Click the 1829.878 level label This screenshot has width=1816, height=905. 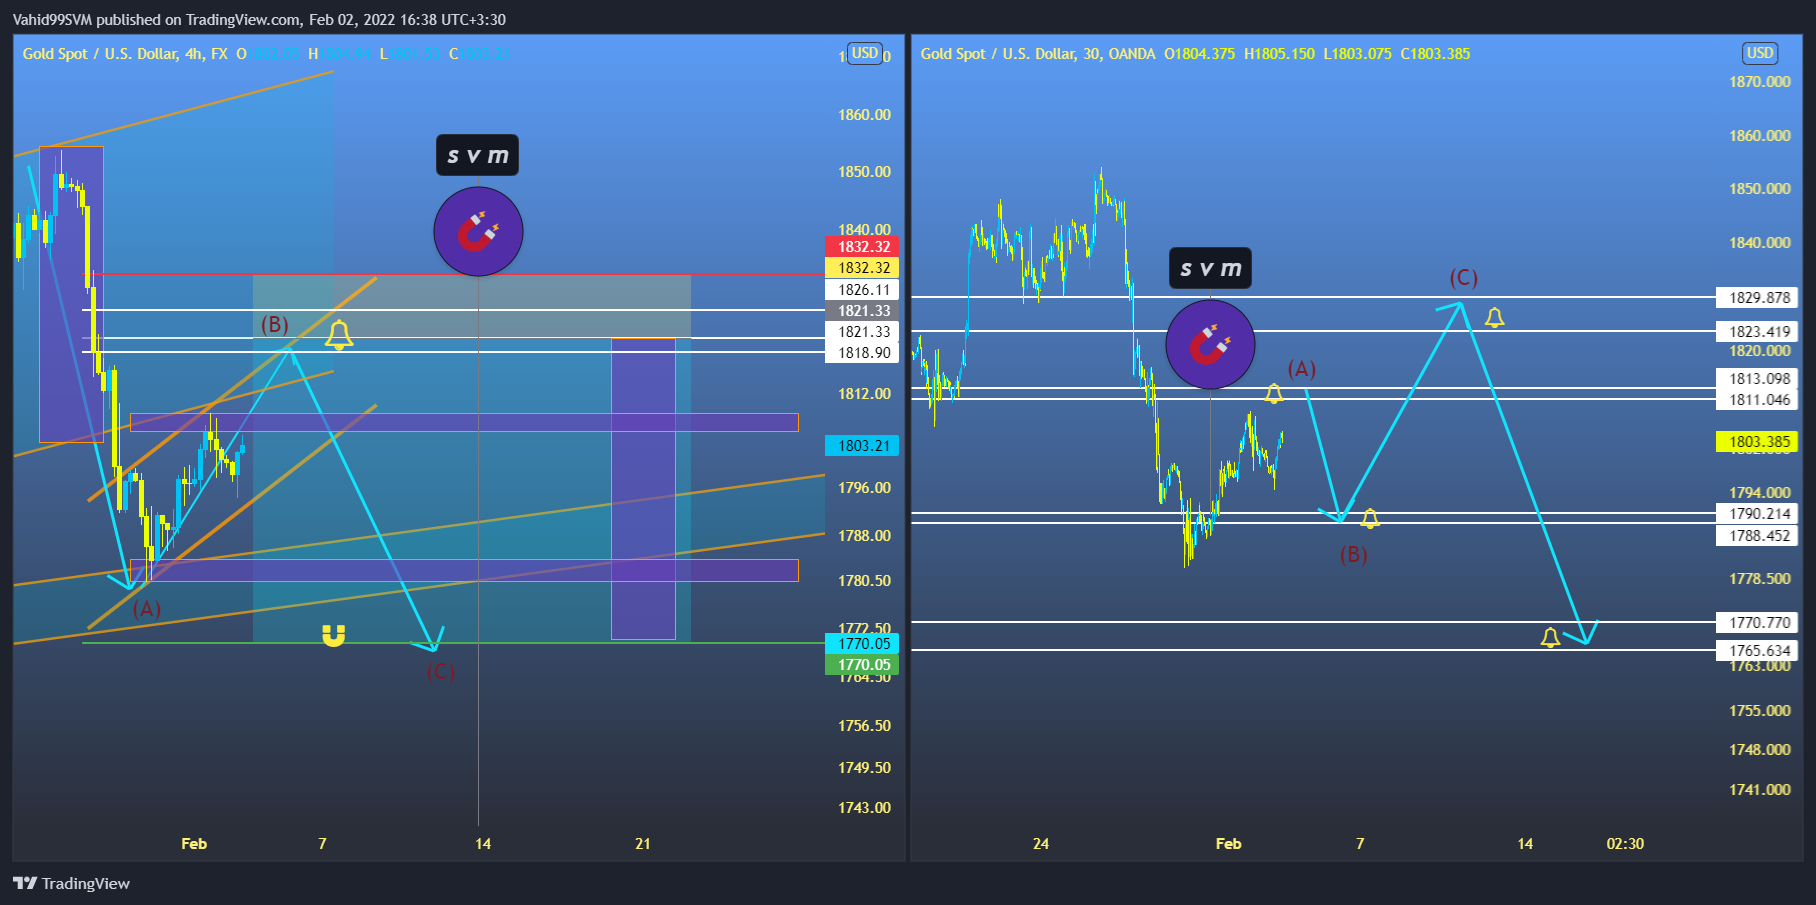point(1757,298)
